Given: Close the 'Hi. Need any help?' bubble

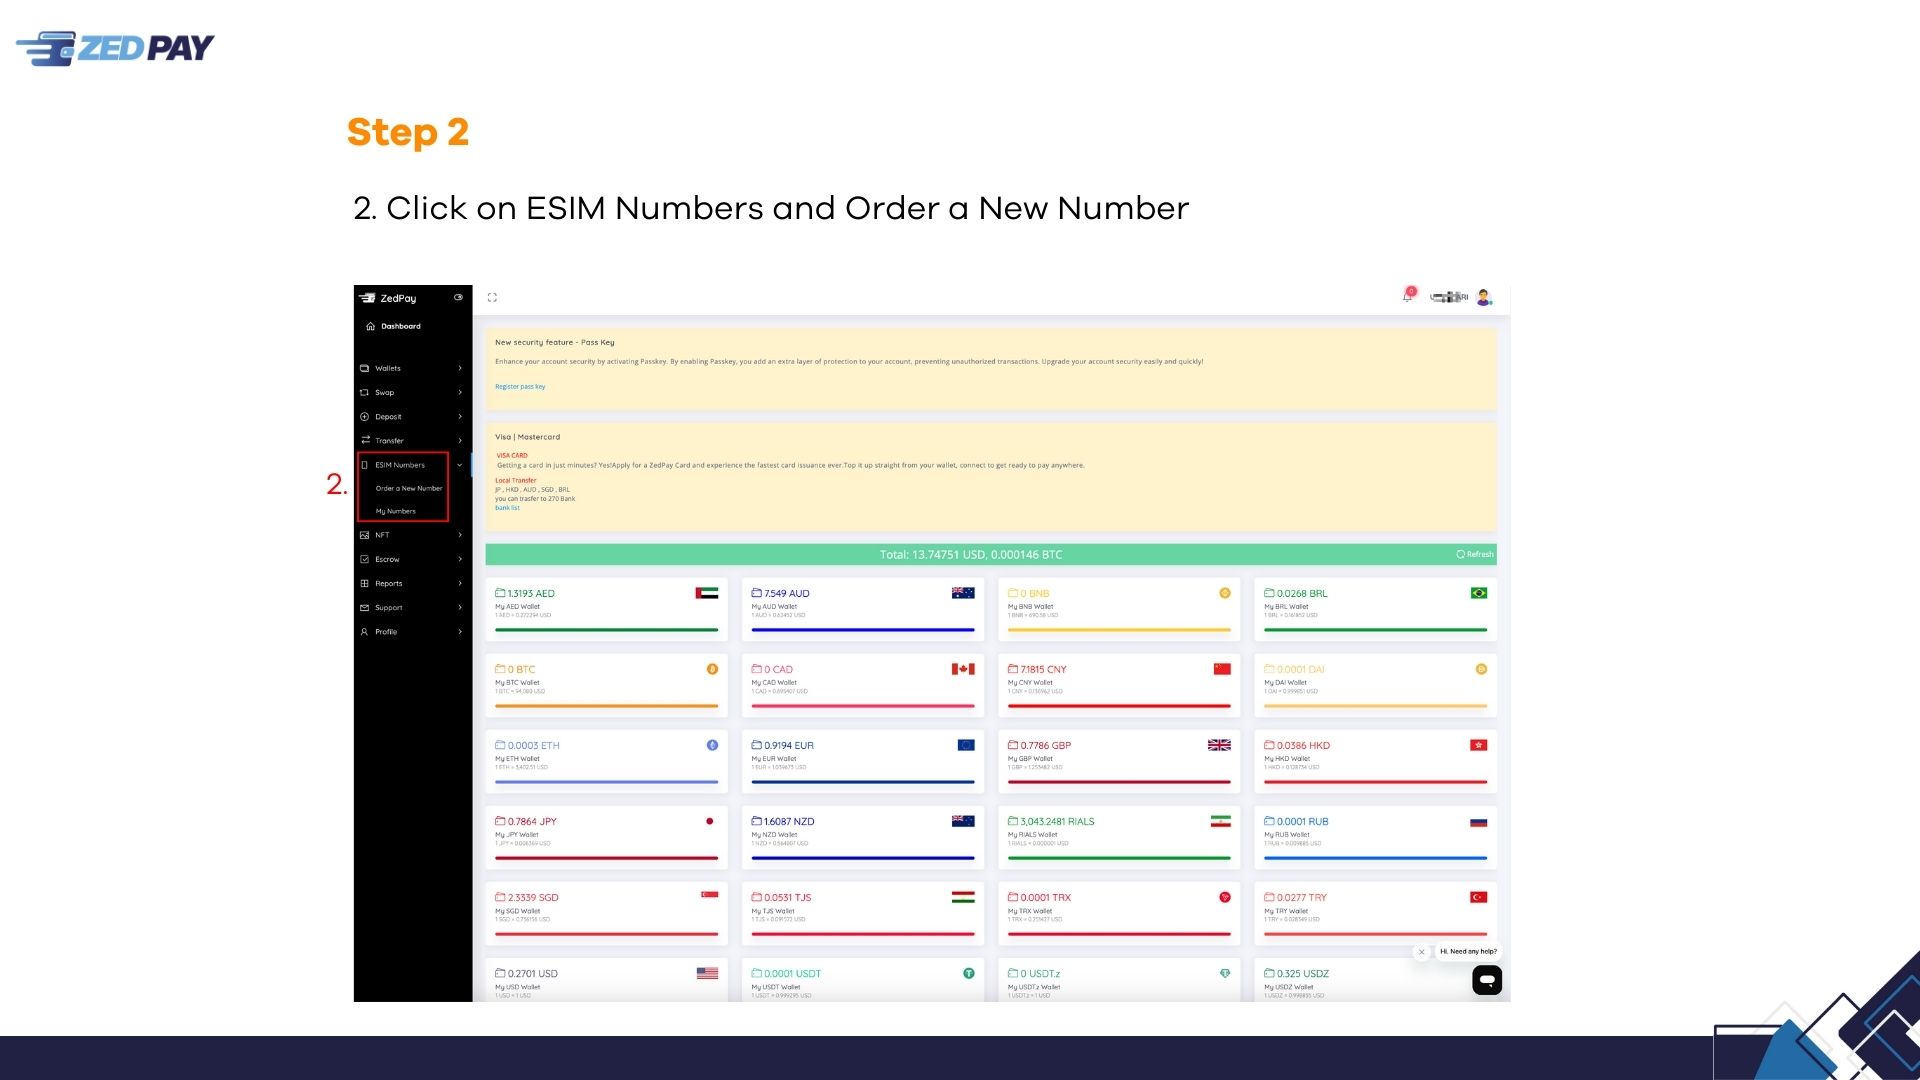Looking at the screenshot, I should click(x=1422, y=952).
